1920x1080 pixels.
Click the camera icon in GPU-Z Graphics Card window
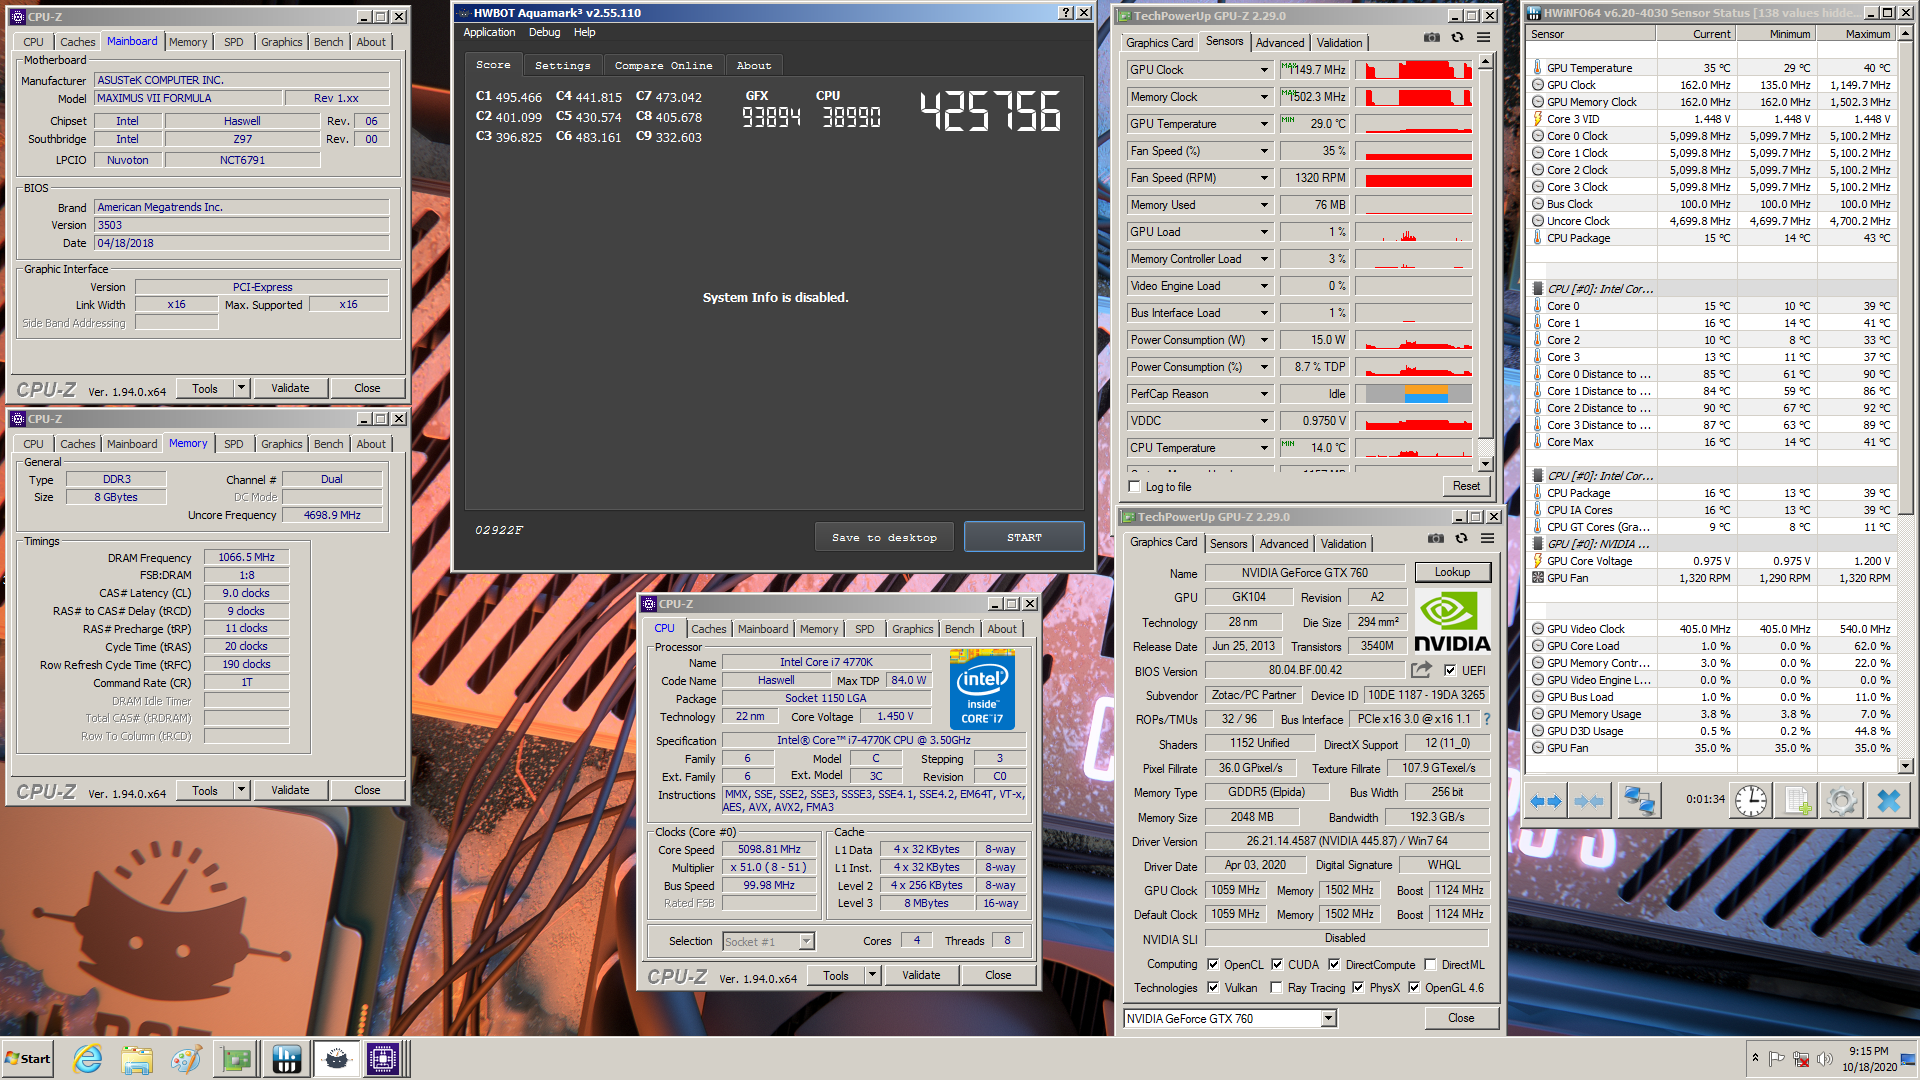pos(1436,538)
